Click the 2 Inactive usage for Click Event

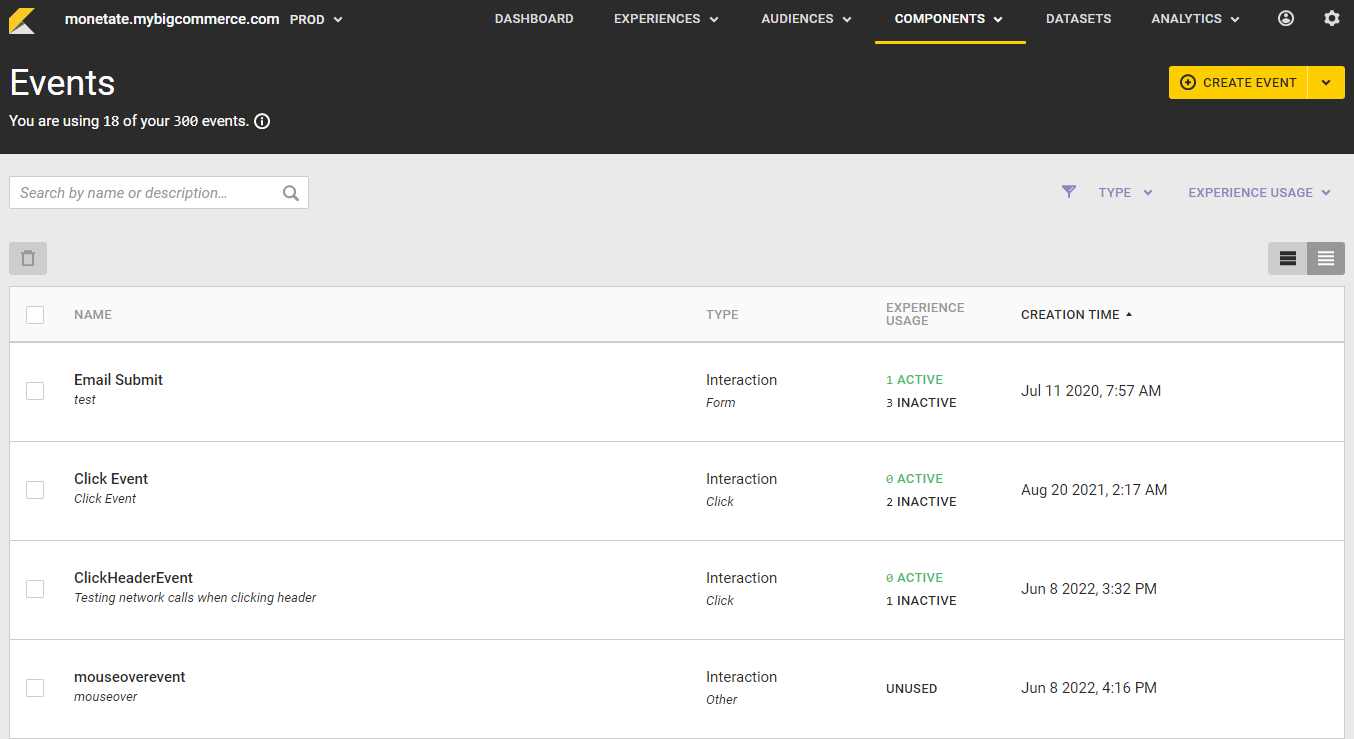point(921,502)
